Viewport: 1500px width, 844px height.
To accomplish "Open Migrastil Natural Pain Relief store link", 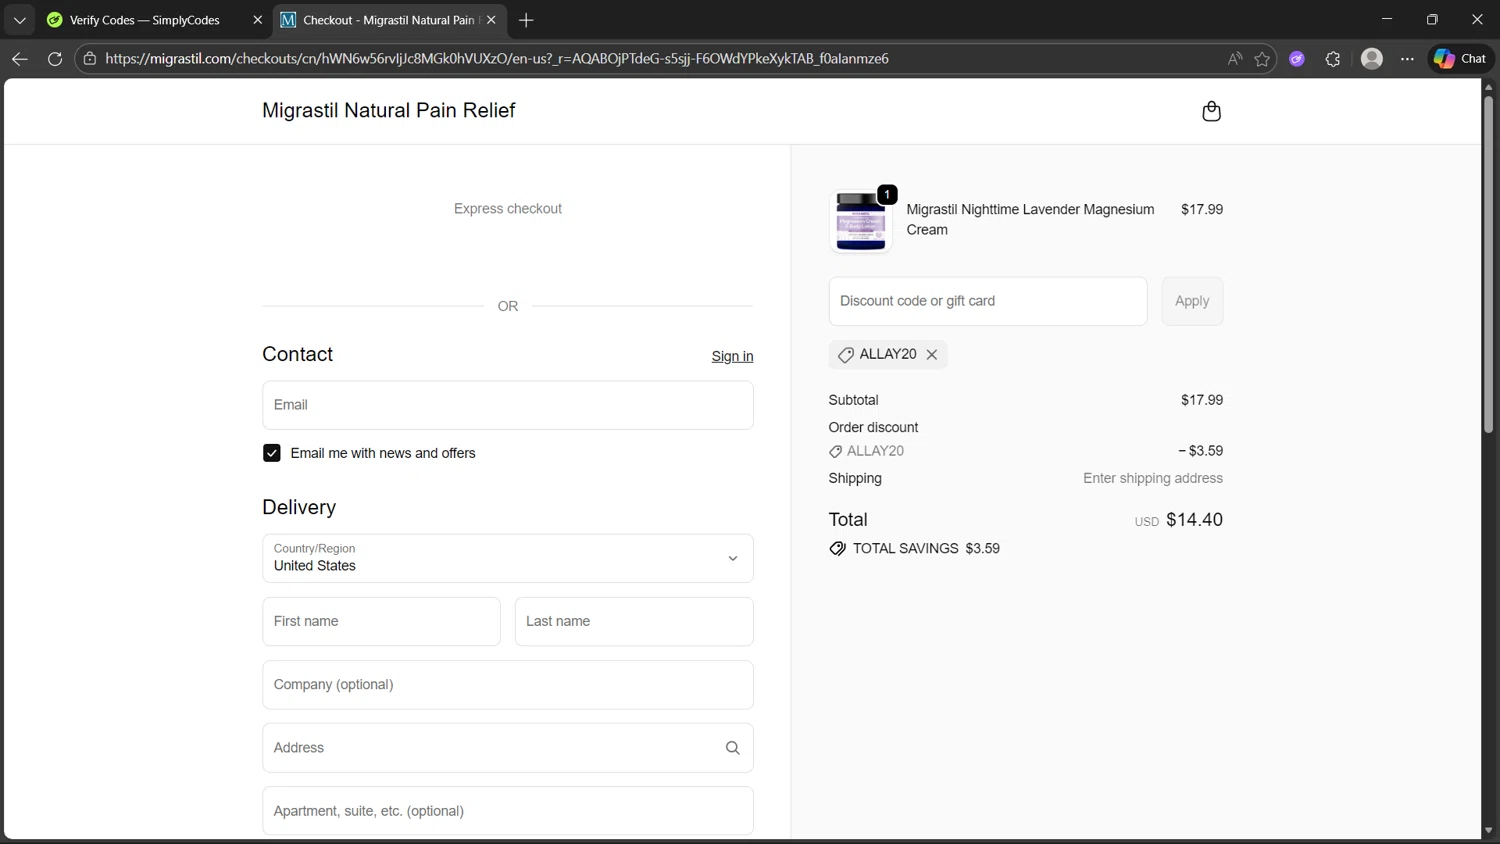I will pos(388,110).
